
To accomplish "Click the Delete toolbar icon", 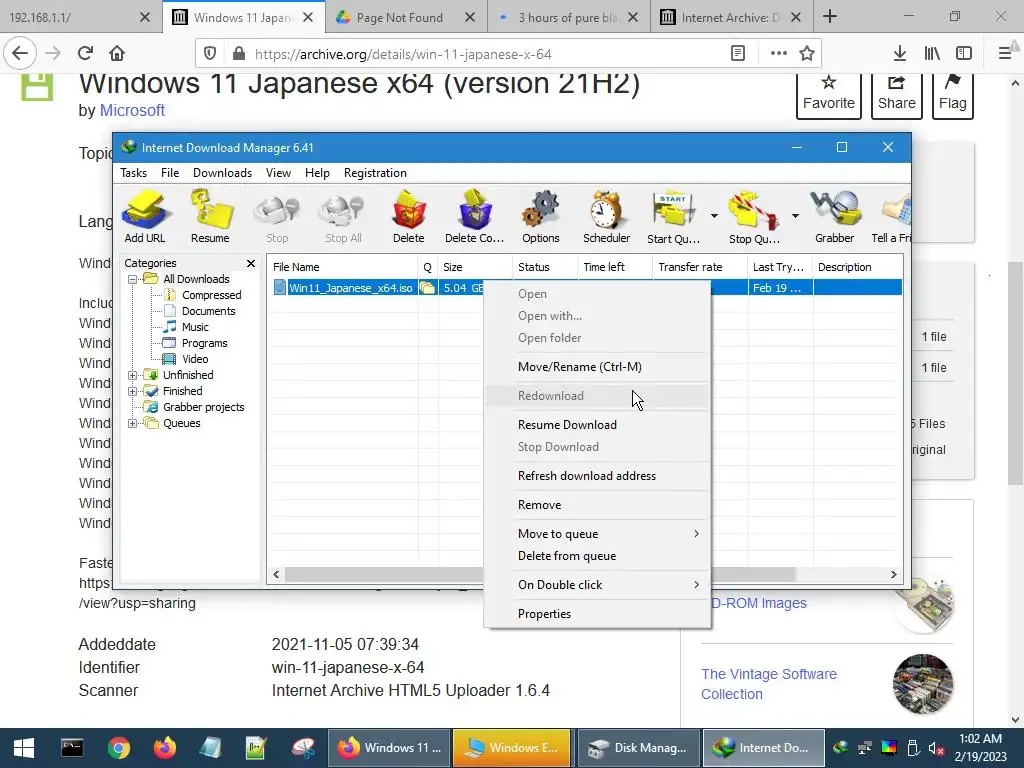I will (x=409, y=217).
